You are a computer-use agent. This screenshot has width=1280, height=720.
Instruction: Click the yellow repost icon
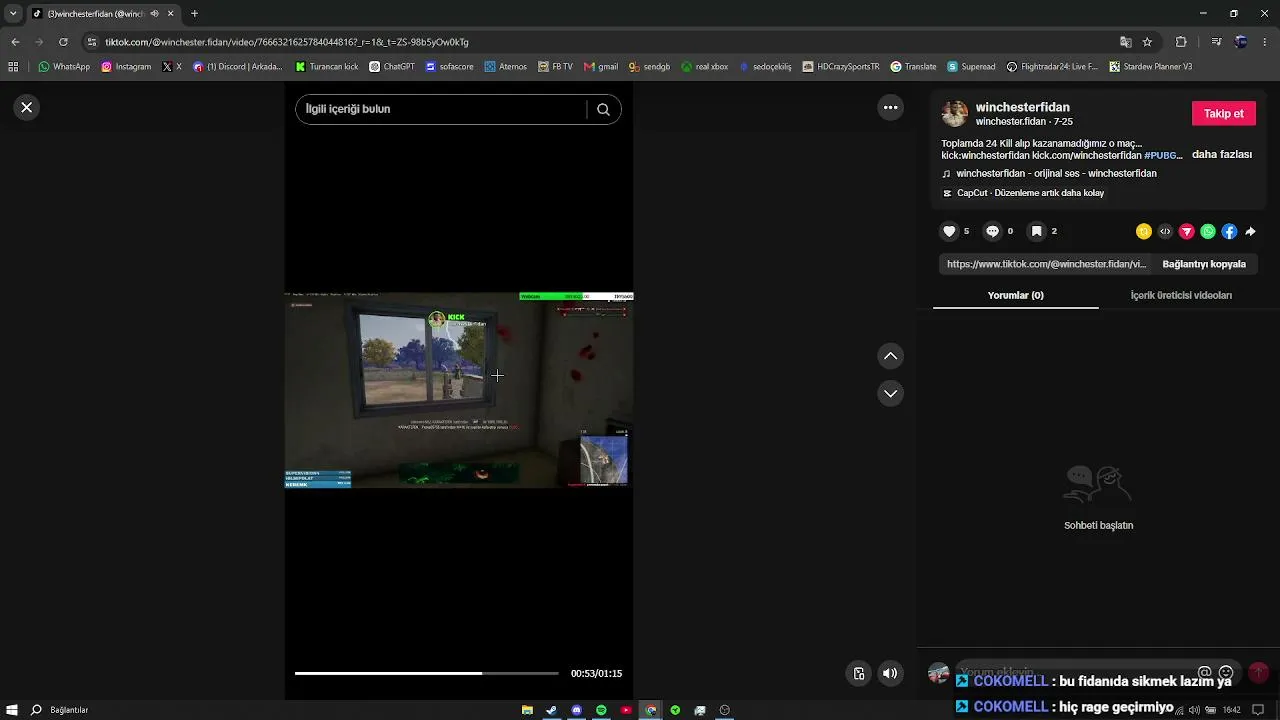point(1144,231)
